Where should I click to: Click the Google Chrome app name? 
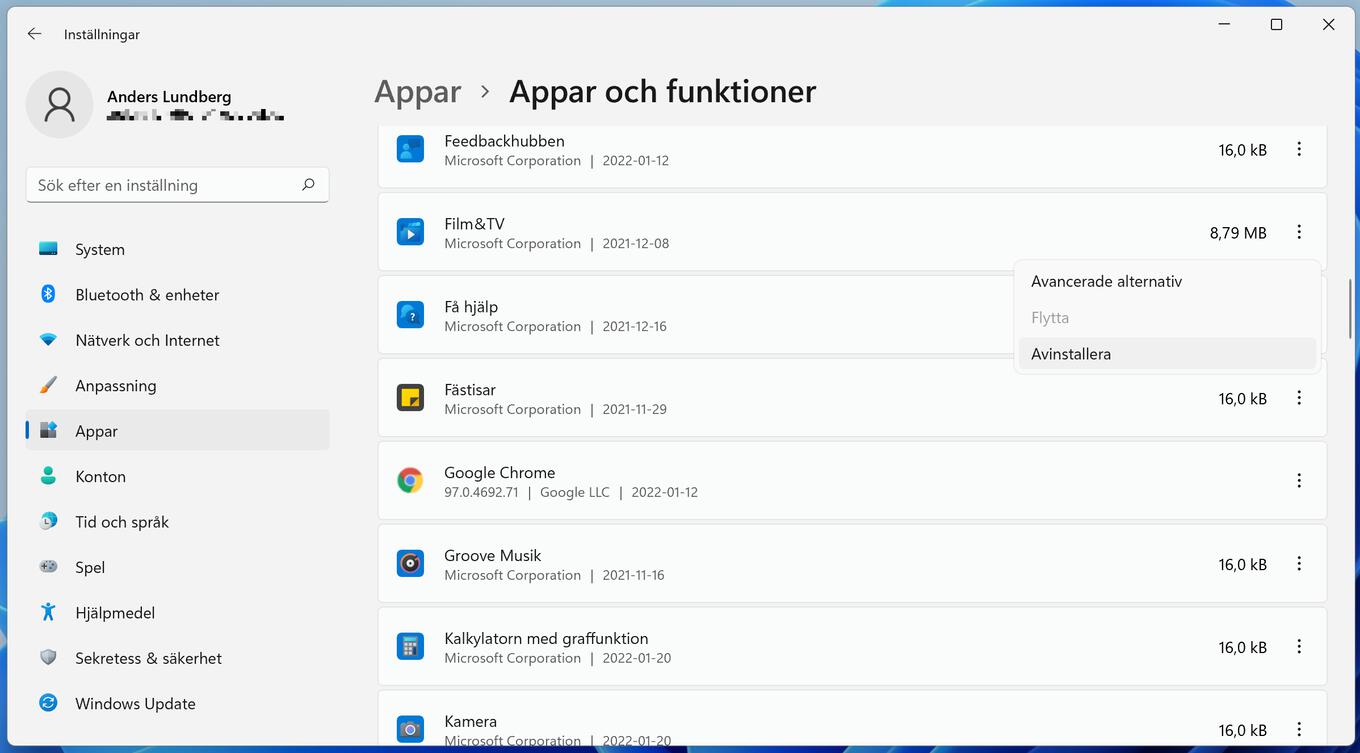[x=499, y=472]
